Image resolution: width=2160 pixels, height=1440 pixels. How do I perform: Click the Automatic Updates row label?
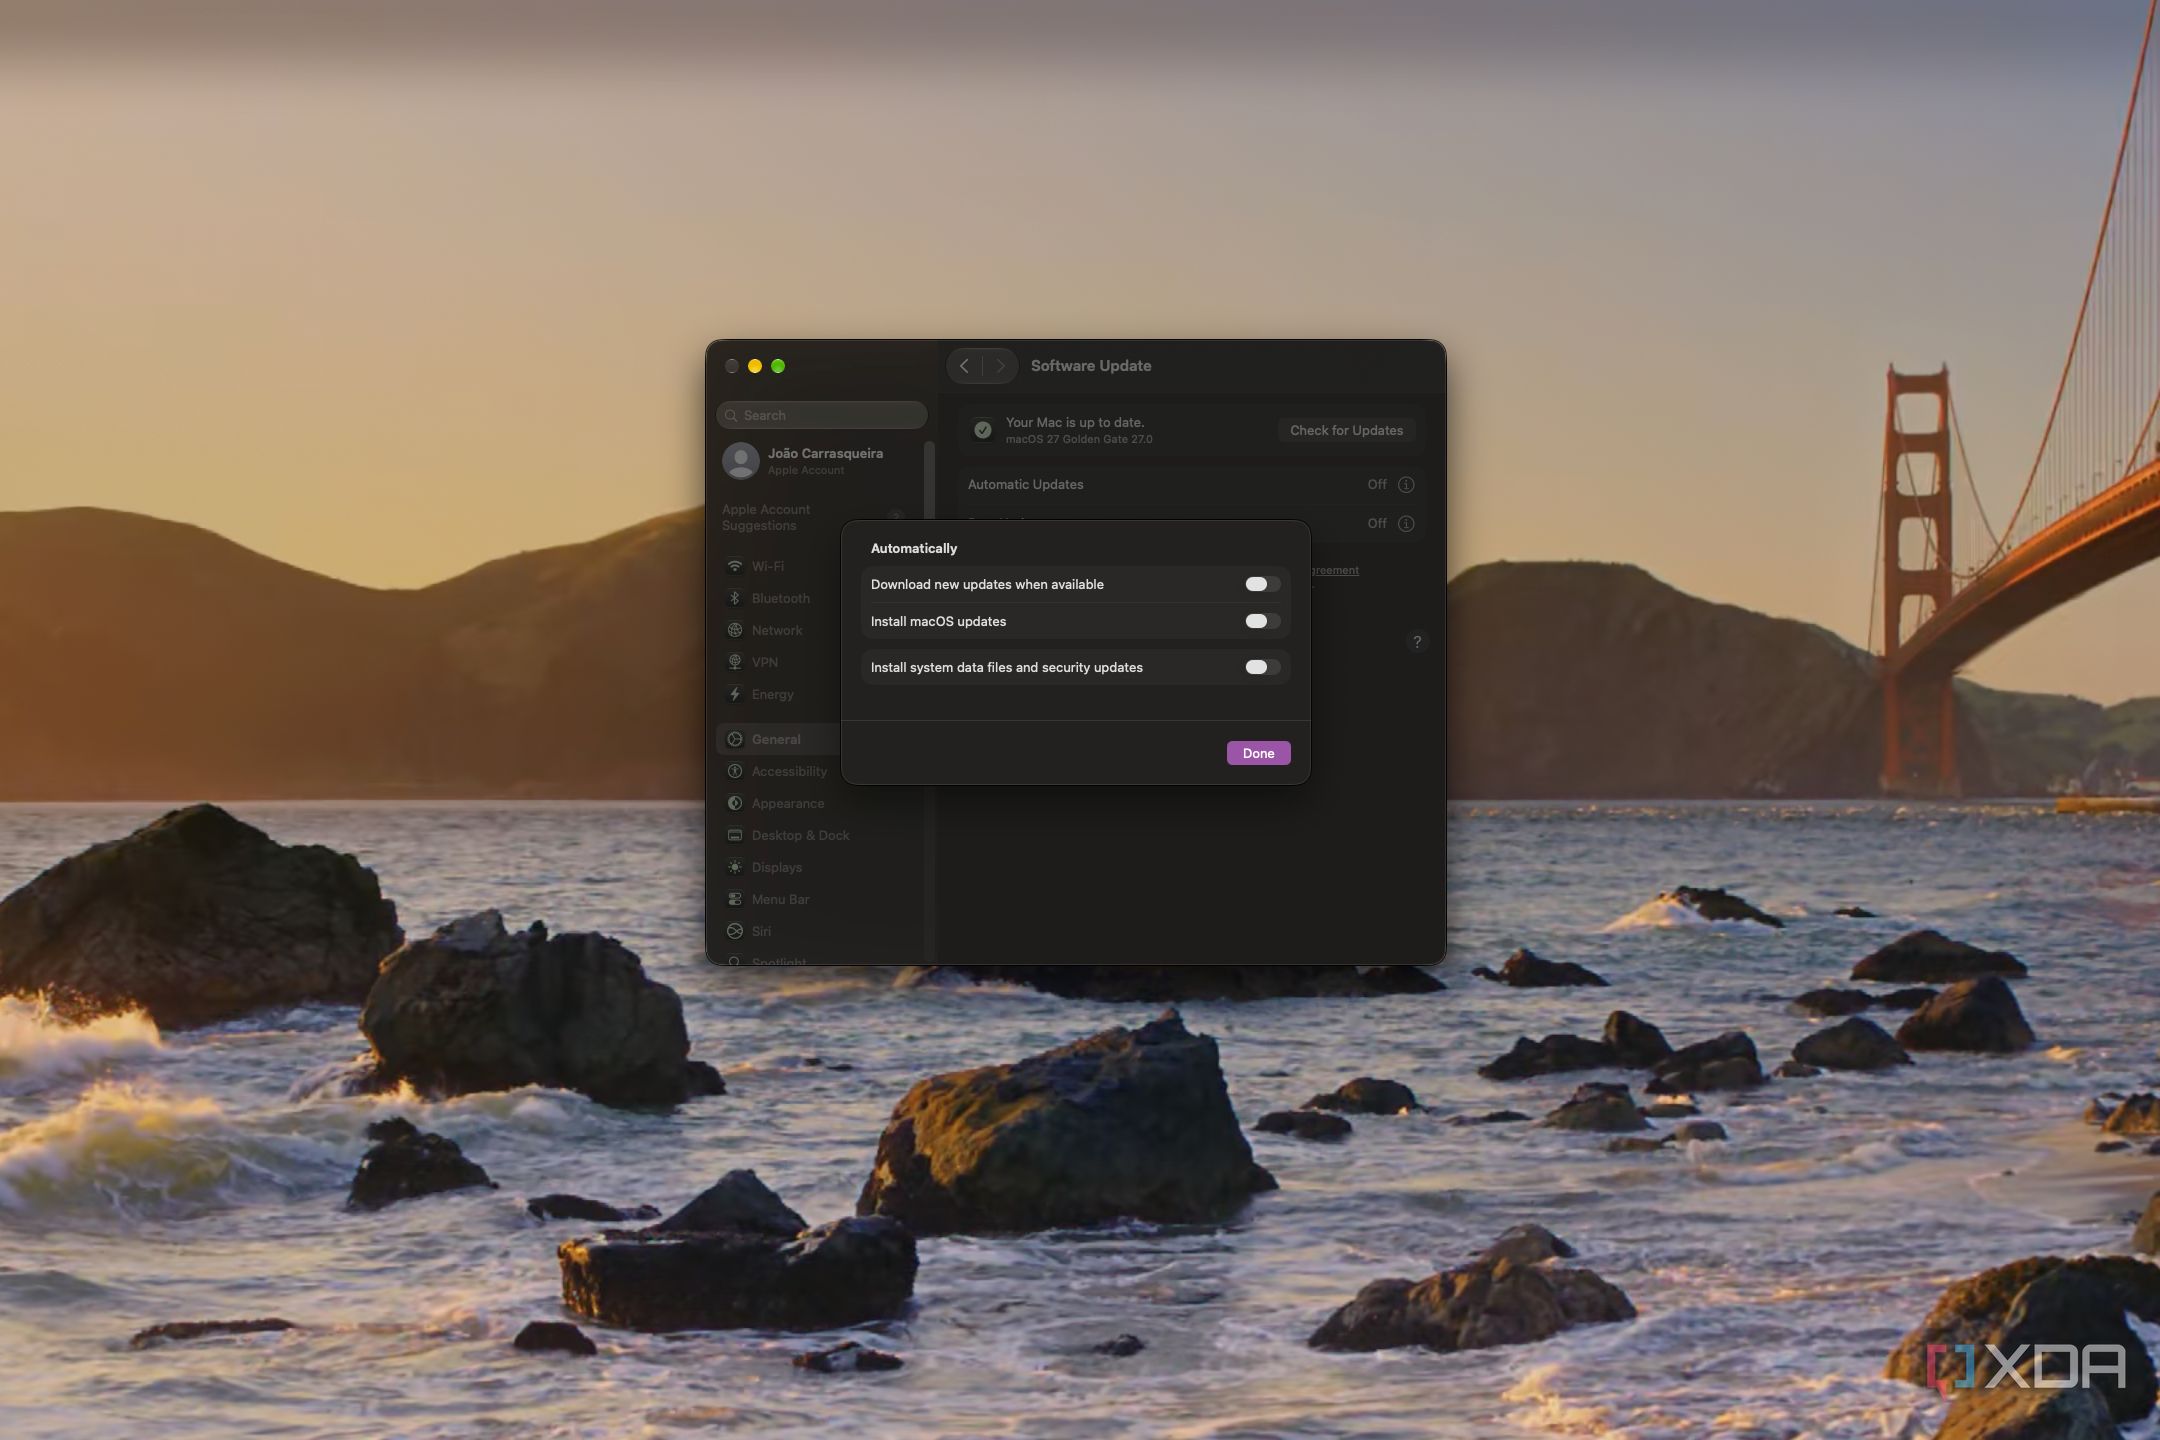[1025, 484]
